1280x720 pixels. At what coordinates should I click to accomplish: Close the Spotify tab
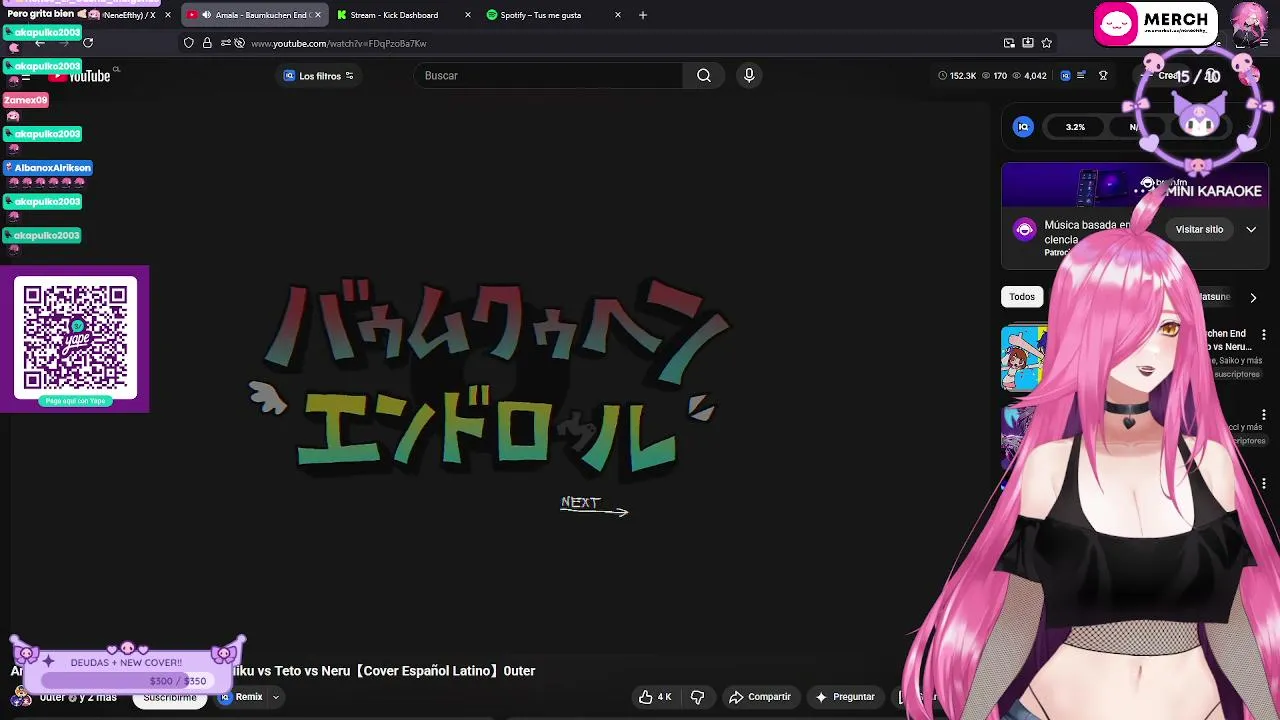click(618, 15)
